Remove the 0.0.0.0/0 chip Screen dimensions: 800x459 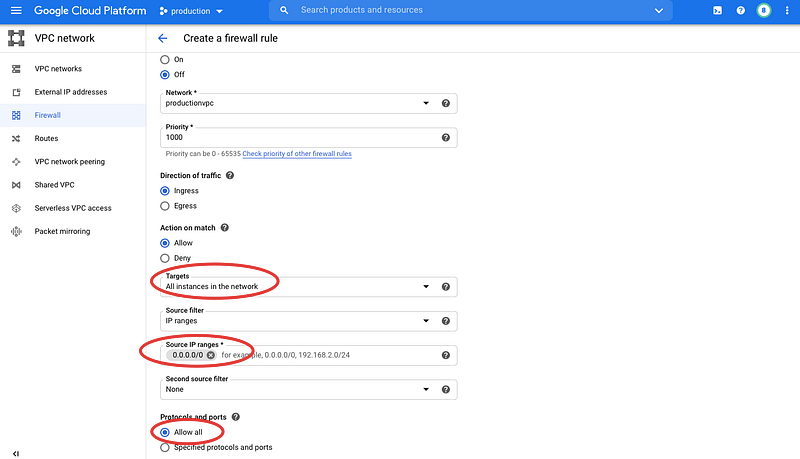211,355
